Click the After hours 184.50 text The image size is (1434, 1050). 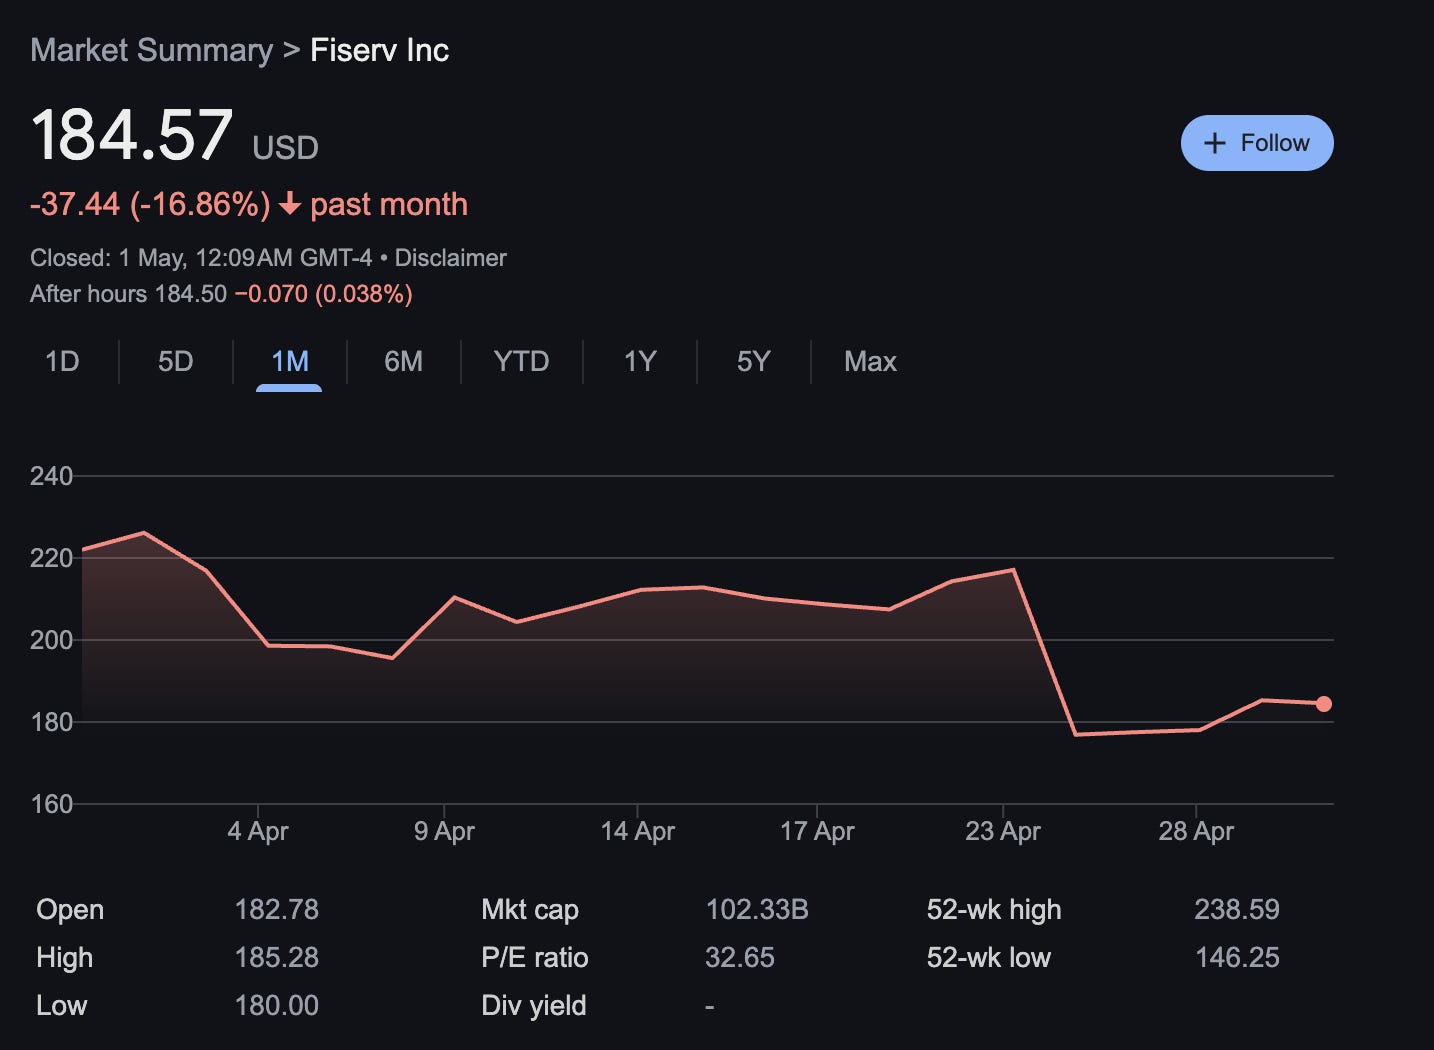click(x=128, y=294)
